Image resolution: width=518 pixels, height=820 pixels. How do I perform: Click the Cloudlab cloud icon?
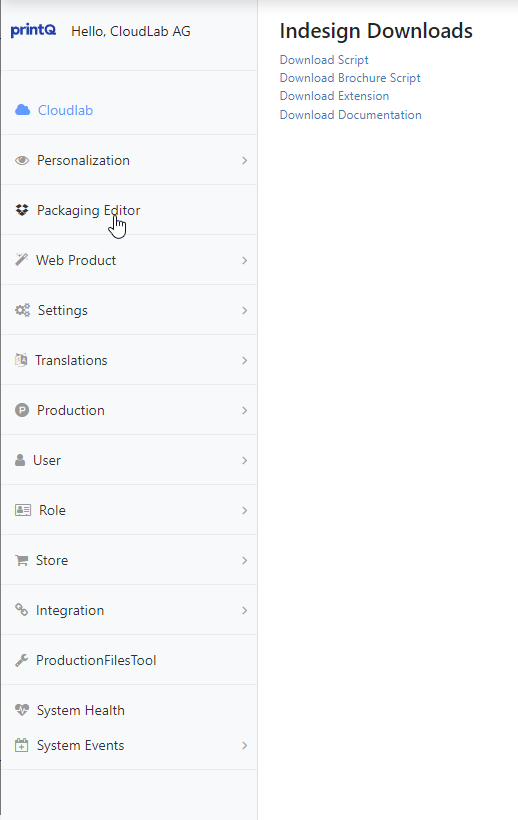tap(22, 110)
